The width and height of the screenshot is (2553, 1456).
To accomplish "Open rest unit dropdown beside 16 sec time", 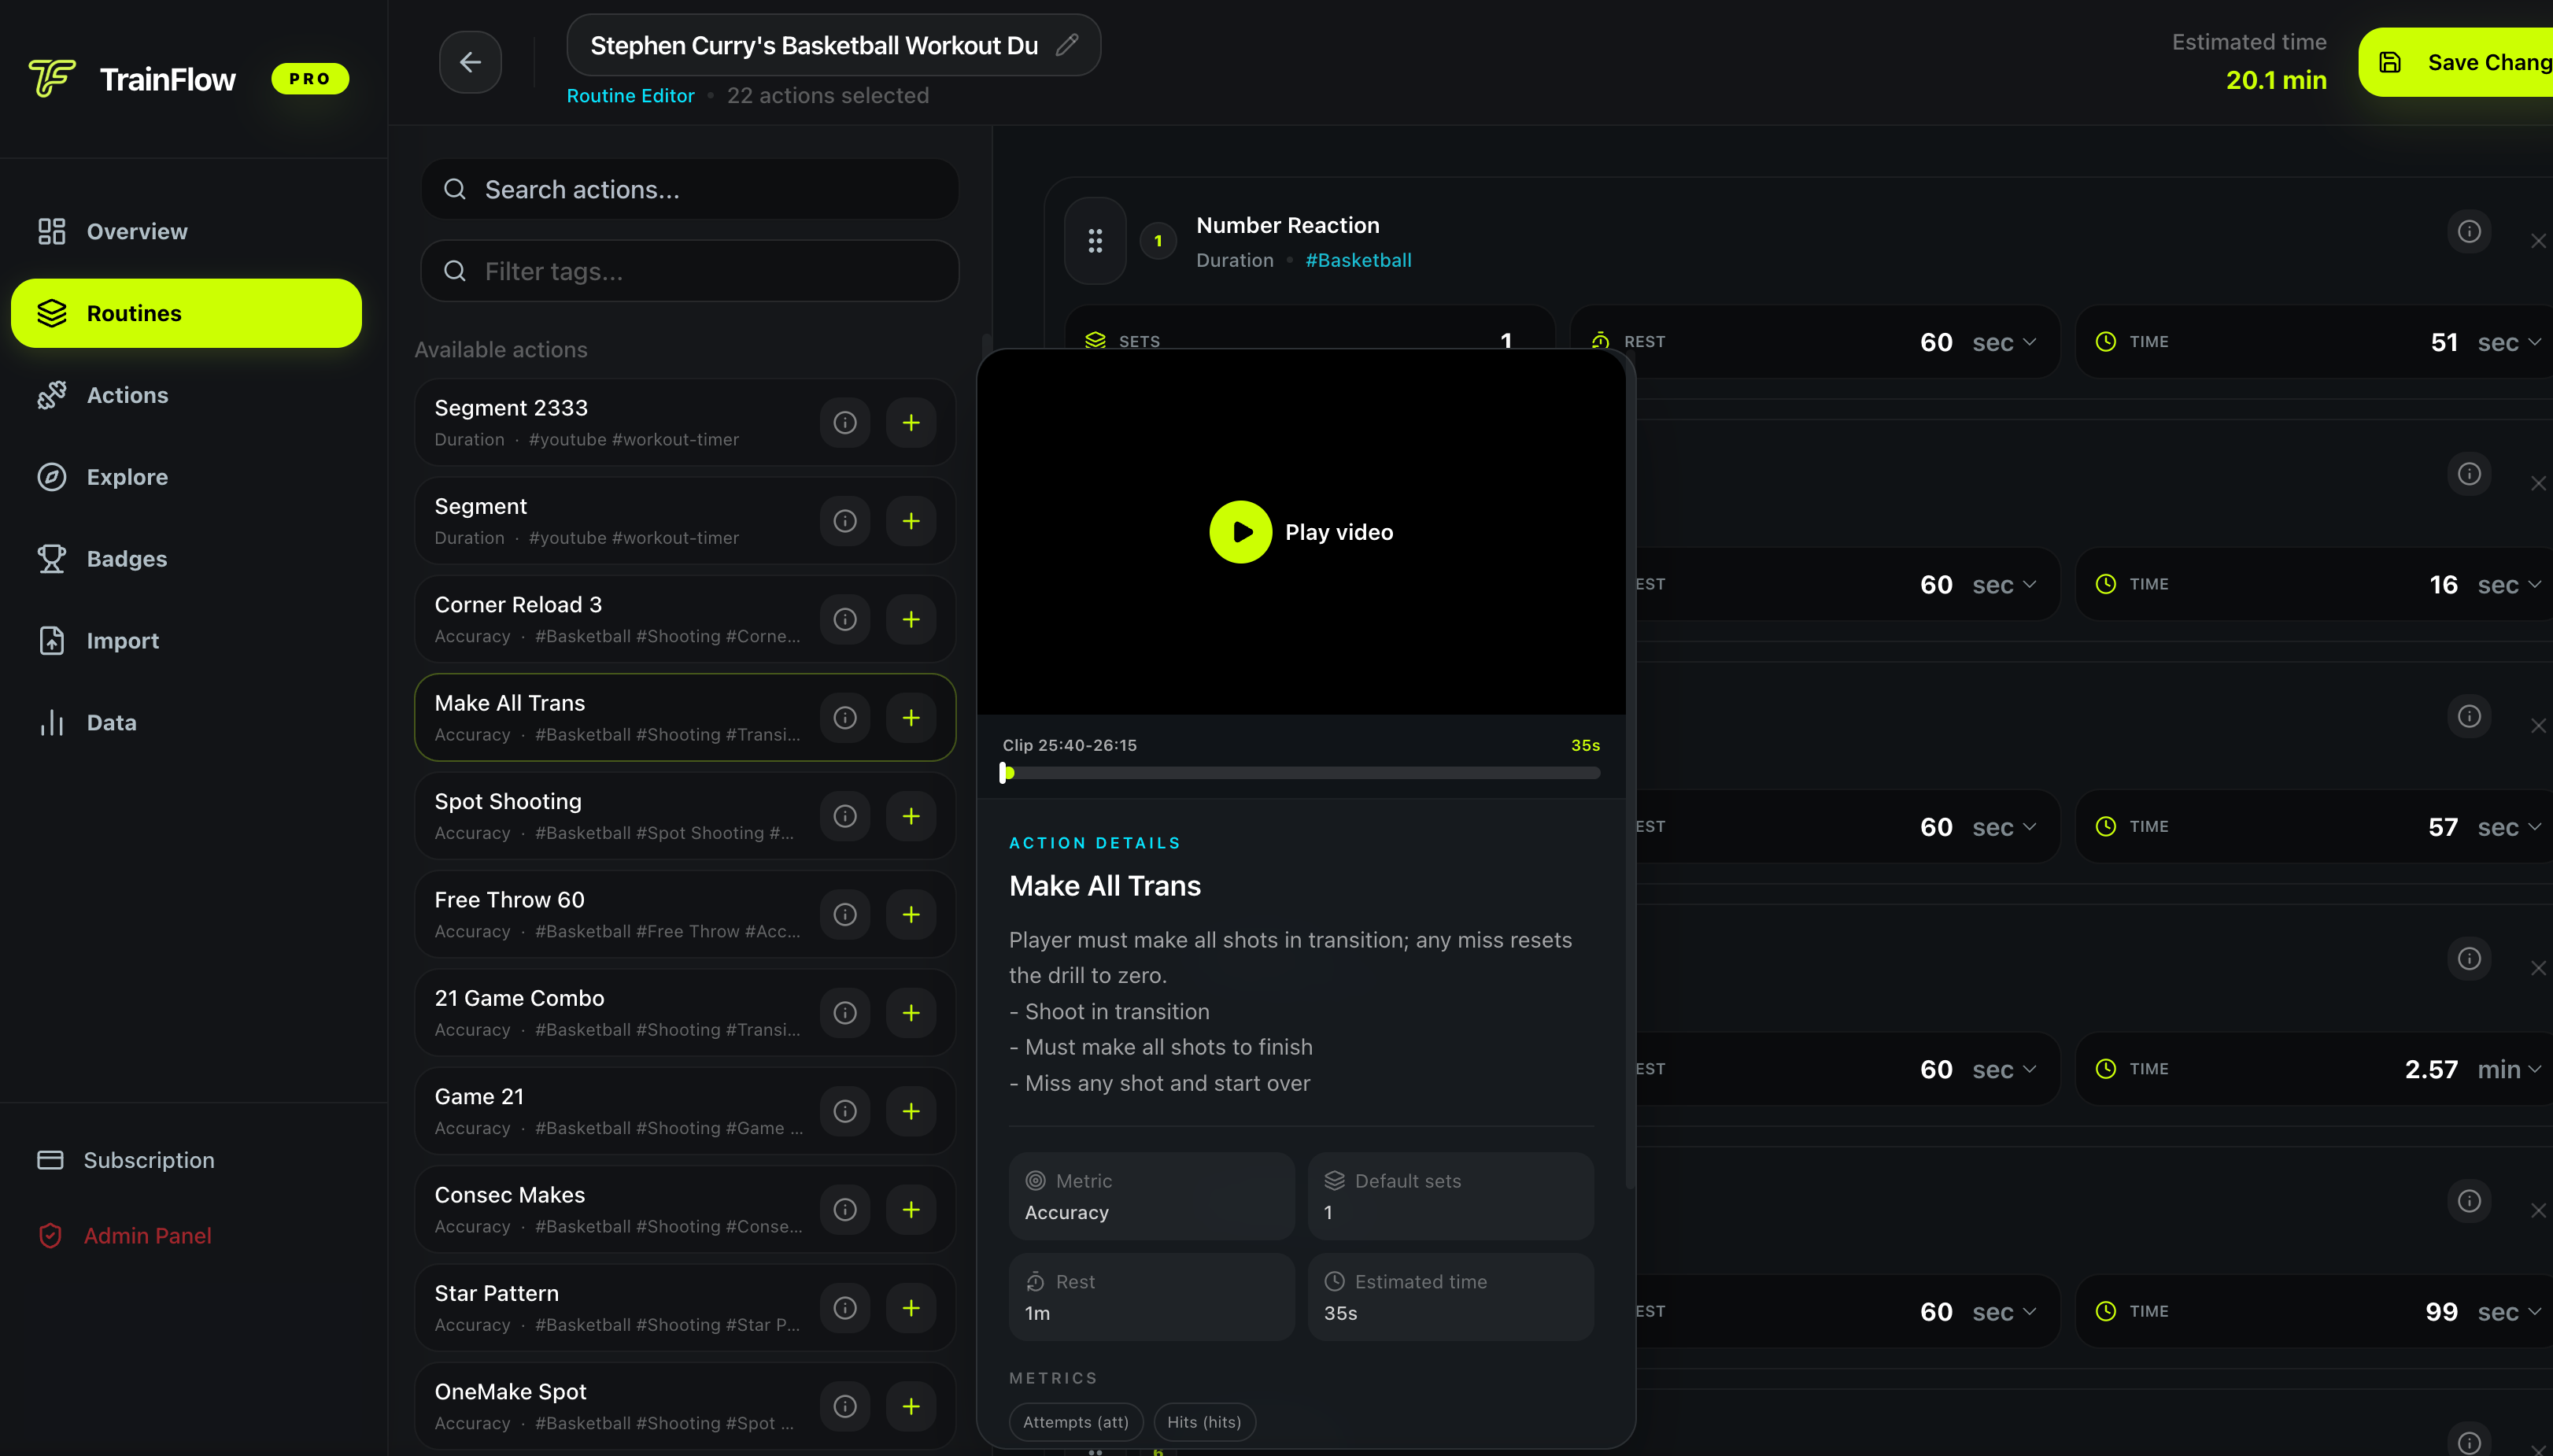I will 2004,585.
